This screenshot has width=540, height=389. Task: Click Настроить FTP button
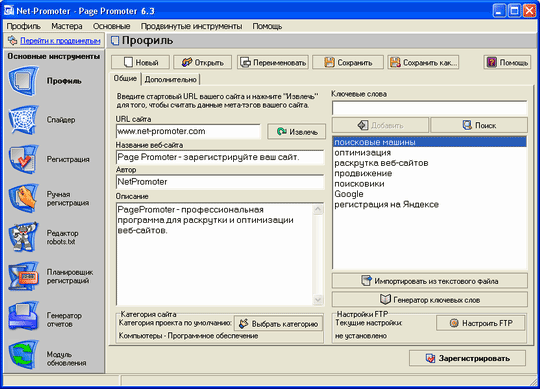(480, 323)
